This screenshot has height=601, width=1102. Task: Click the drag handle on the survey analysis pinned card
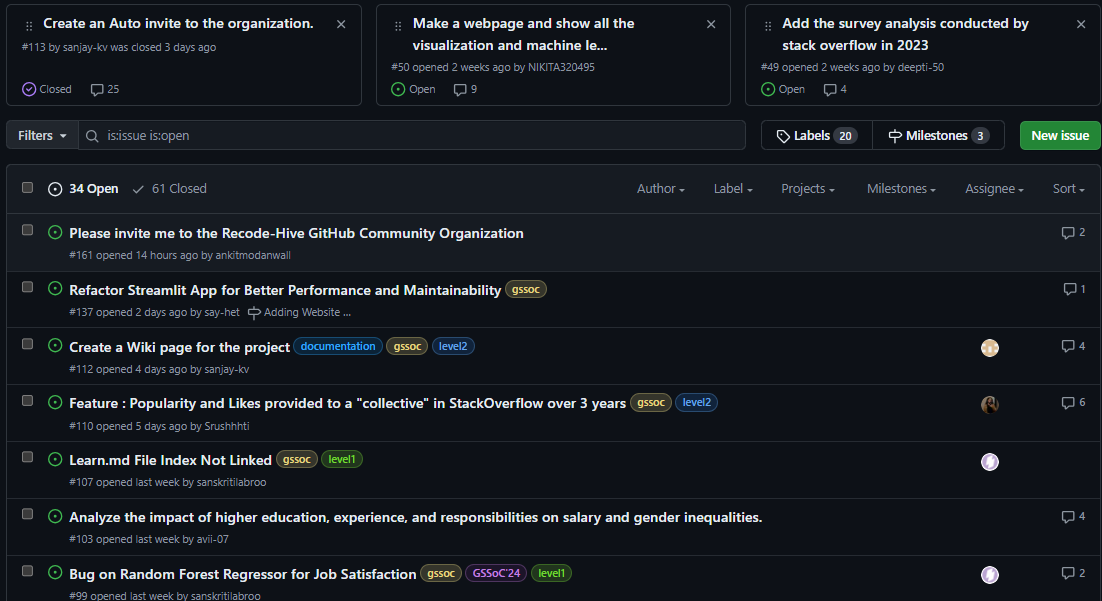(770, 23)
